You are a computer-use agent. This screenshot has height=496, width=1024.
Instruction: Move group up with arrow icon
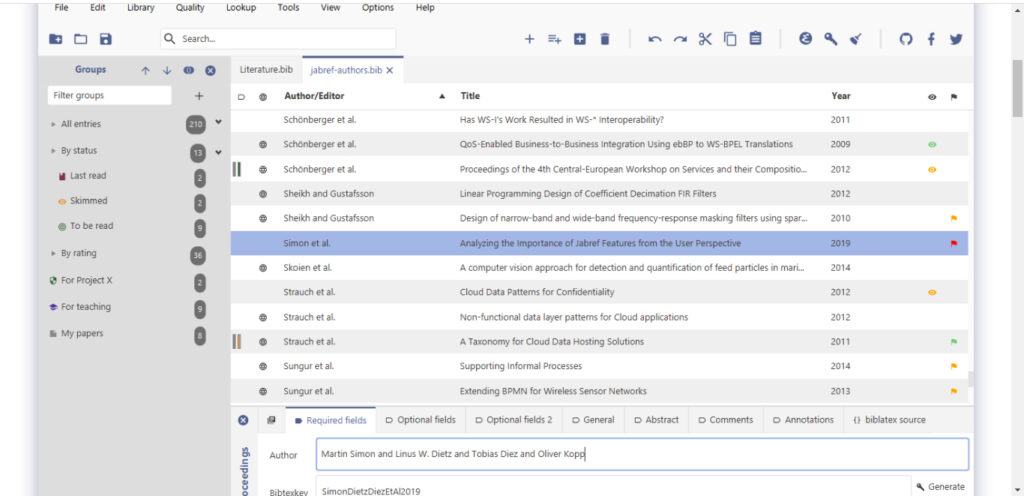146,70
